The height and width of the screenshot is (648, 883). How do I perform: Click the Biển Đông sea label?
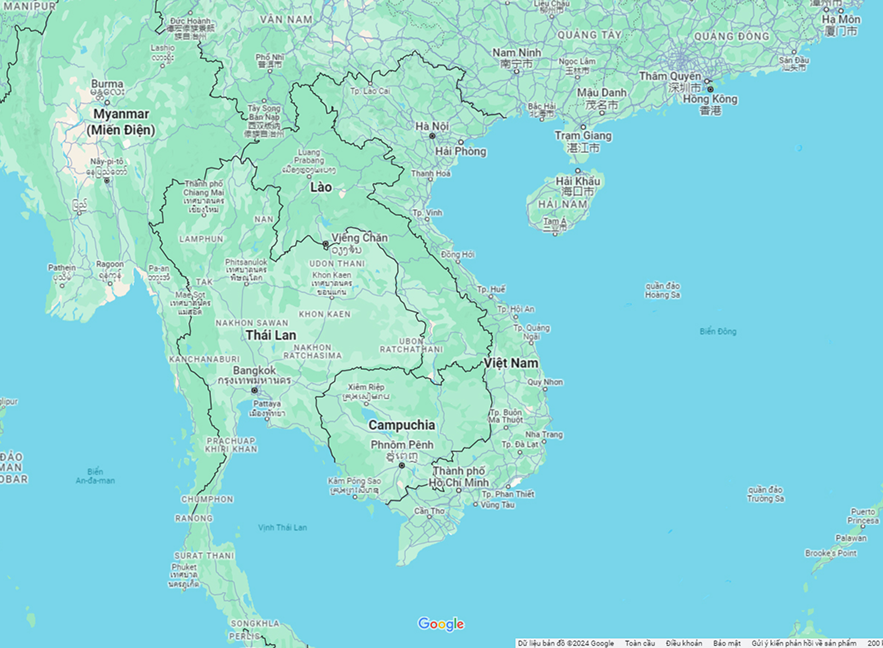pos(718,331)
